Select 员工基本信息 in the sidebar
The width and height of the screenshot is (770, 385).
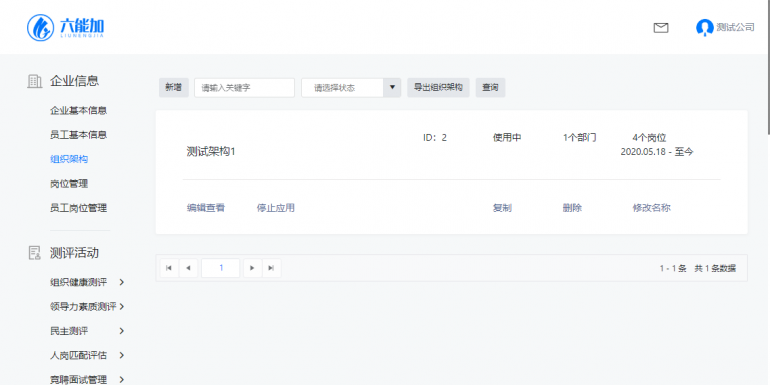tap(79, 135)
